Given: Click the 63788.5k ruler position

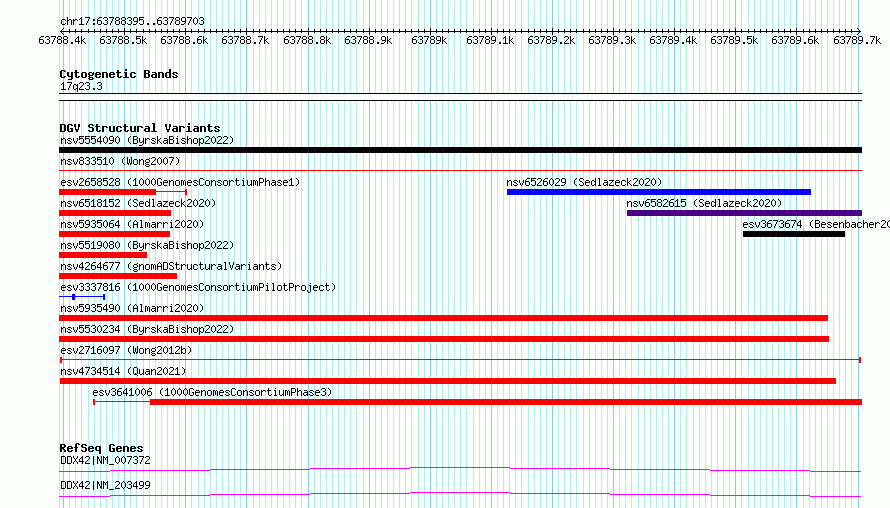Looking at the screenshot, I should (x=123, y=40).
